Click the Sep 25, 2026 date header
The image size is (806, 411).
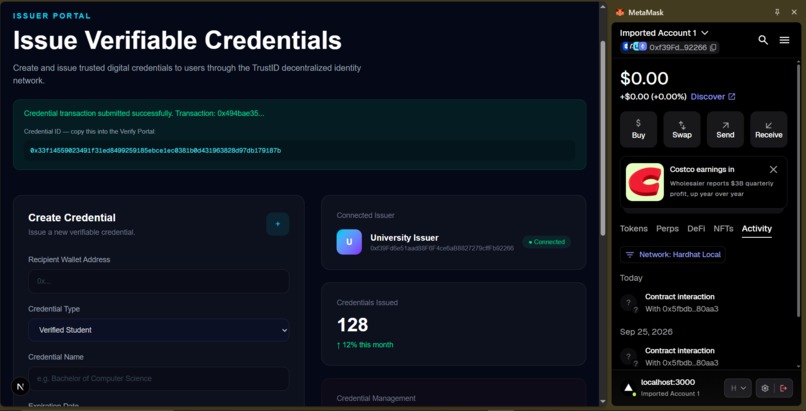647,332
